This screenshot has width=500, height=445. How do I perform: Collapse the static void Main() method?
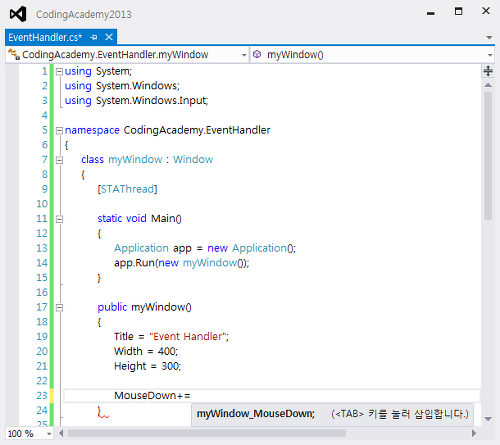pos(59,219)
